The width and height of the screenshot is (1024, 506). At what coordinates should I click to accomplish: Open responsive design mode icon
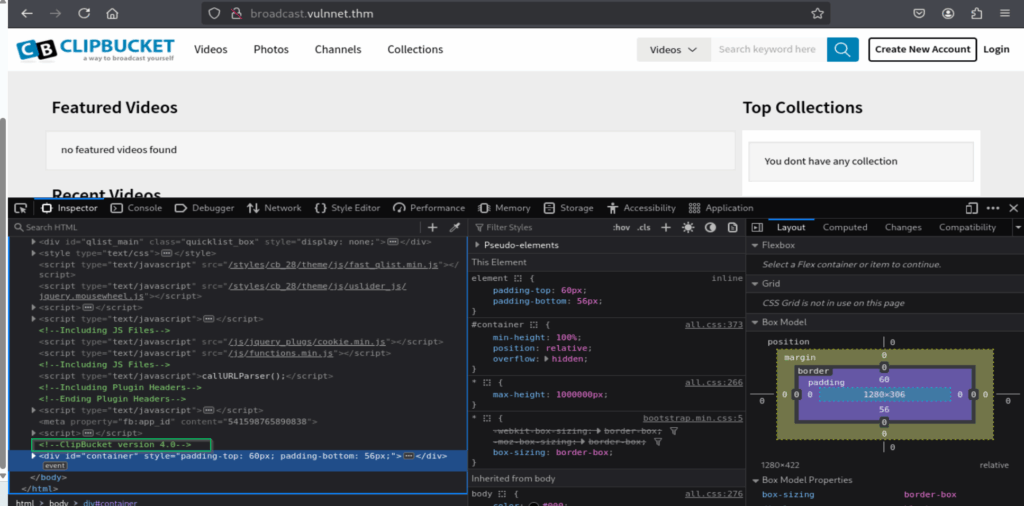point(971,208)
